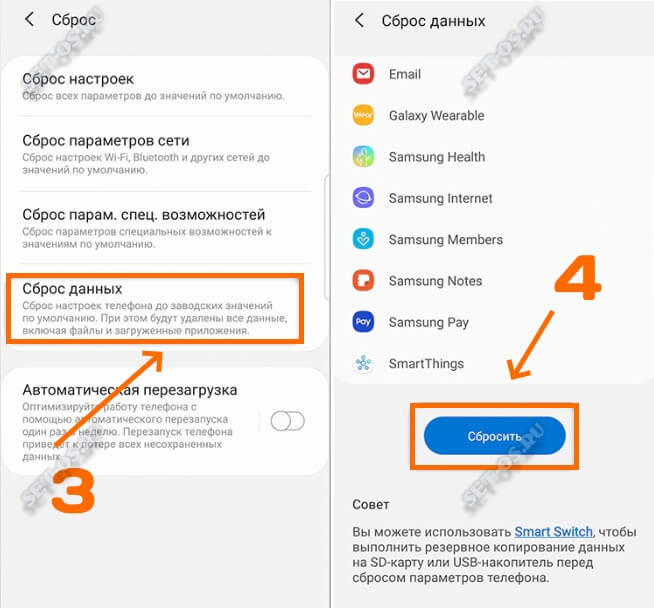
Task: Go back from the Сброс screen
Action: click(29, 19)
